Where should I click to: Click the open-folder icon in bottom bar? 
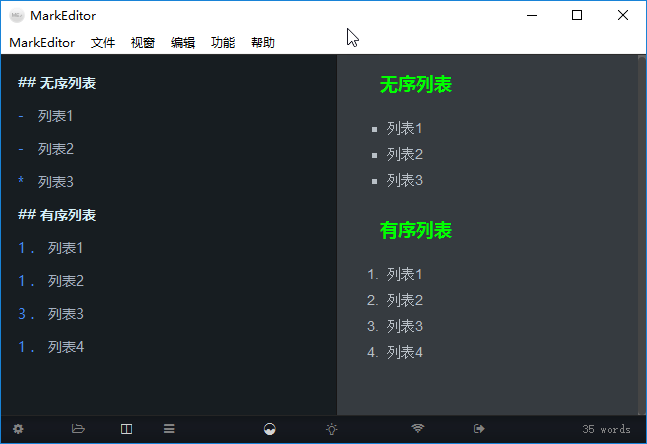[x=78, y=429]
